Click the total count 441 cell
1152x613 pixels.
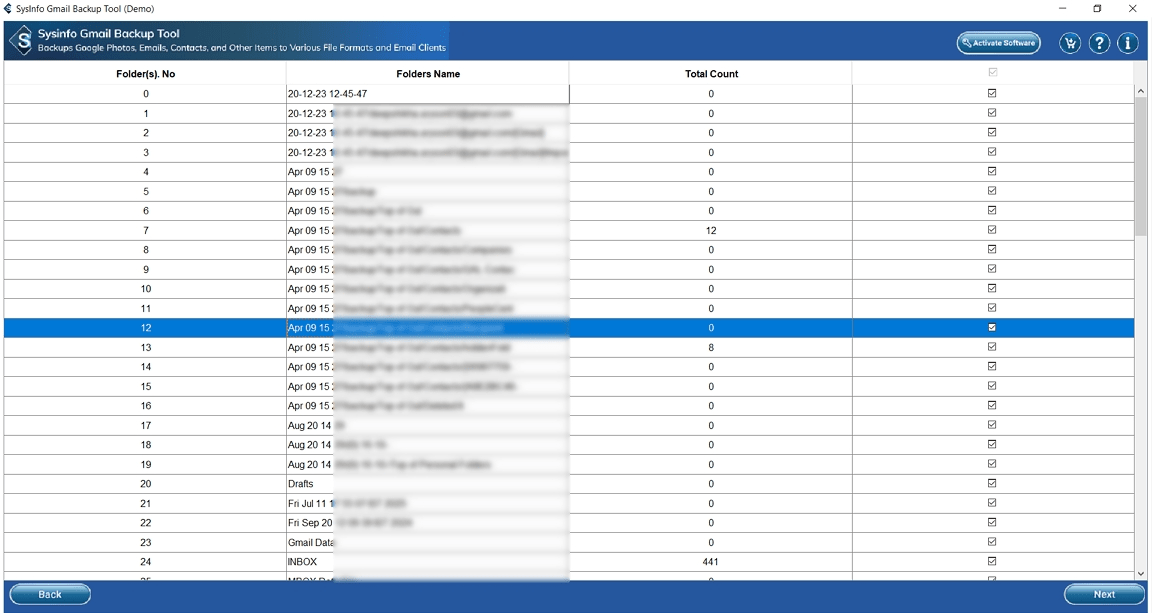(x=710, y=562)
